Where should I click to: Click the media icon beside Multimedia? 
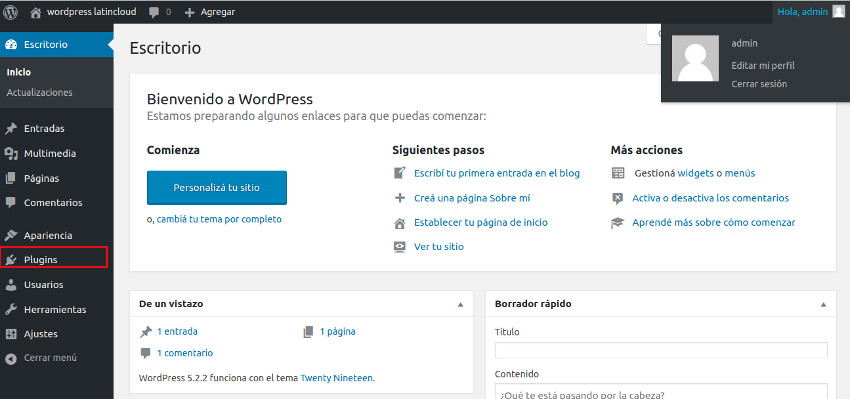pyautogui.click(x=11, y=153)
